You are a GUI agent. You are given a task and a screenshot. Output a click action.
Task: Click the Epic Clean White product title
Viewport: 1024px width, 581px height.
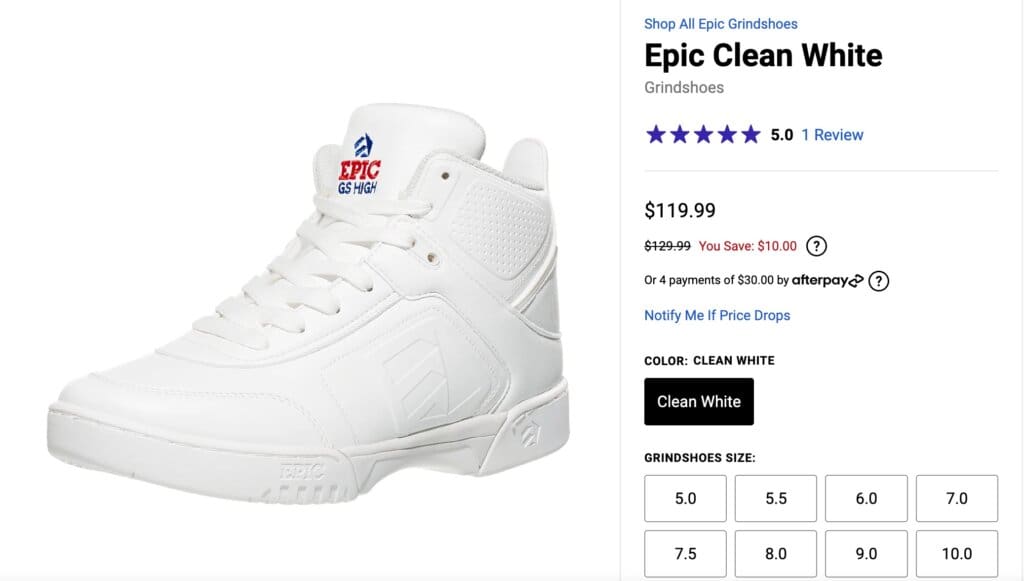(763, 55)
